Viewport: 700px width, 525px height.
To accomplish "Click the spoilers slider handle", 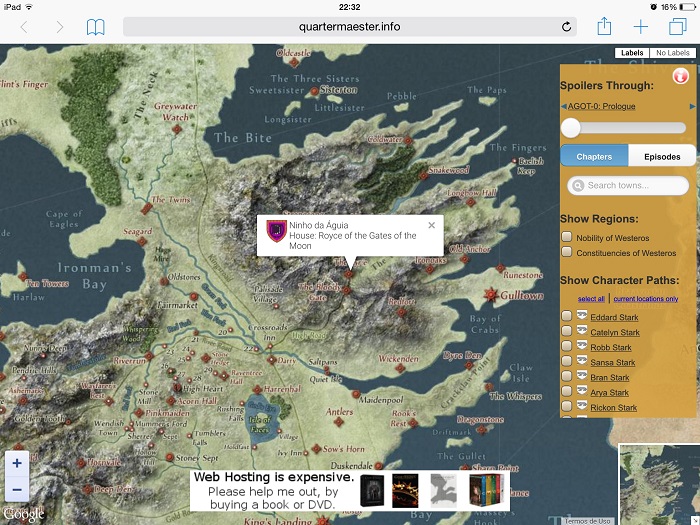I will (x=571, y=128).
